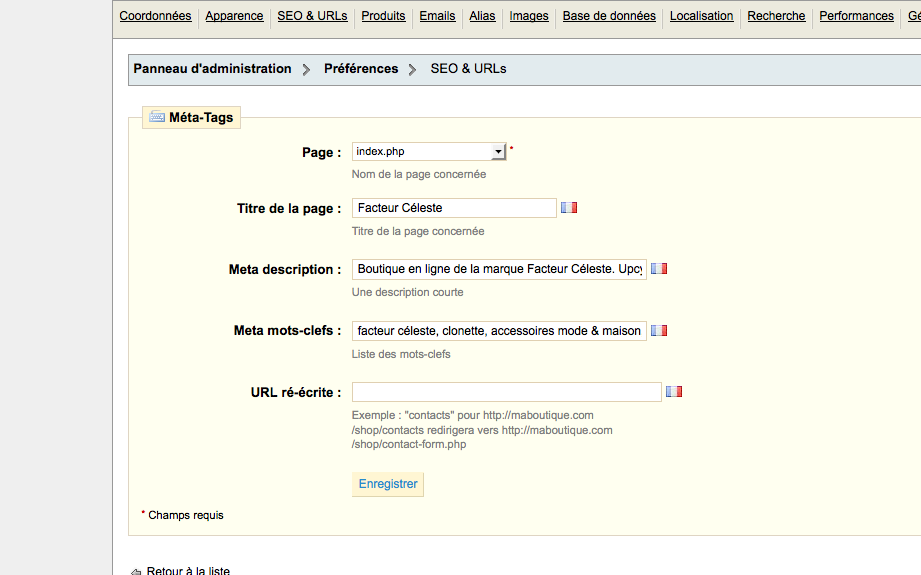921x575 pixels.
Task: Click the back arrow icon near Retour à la liste
Action: (136, 571)
